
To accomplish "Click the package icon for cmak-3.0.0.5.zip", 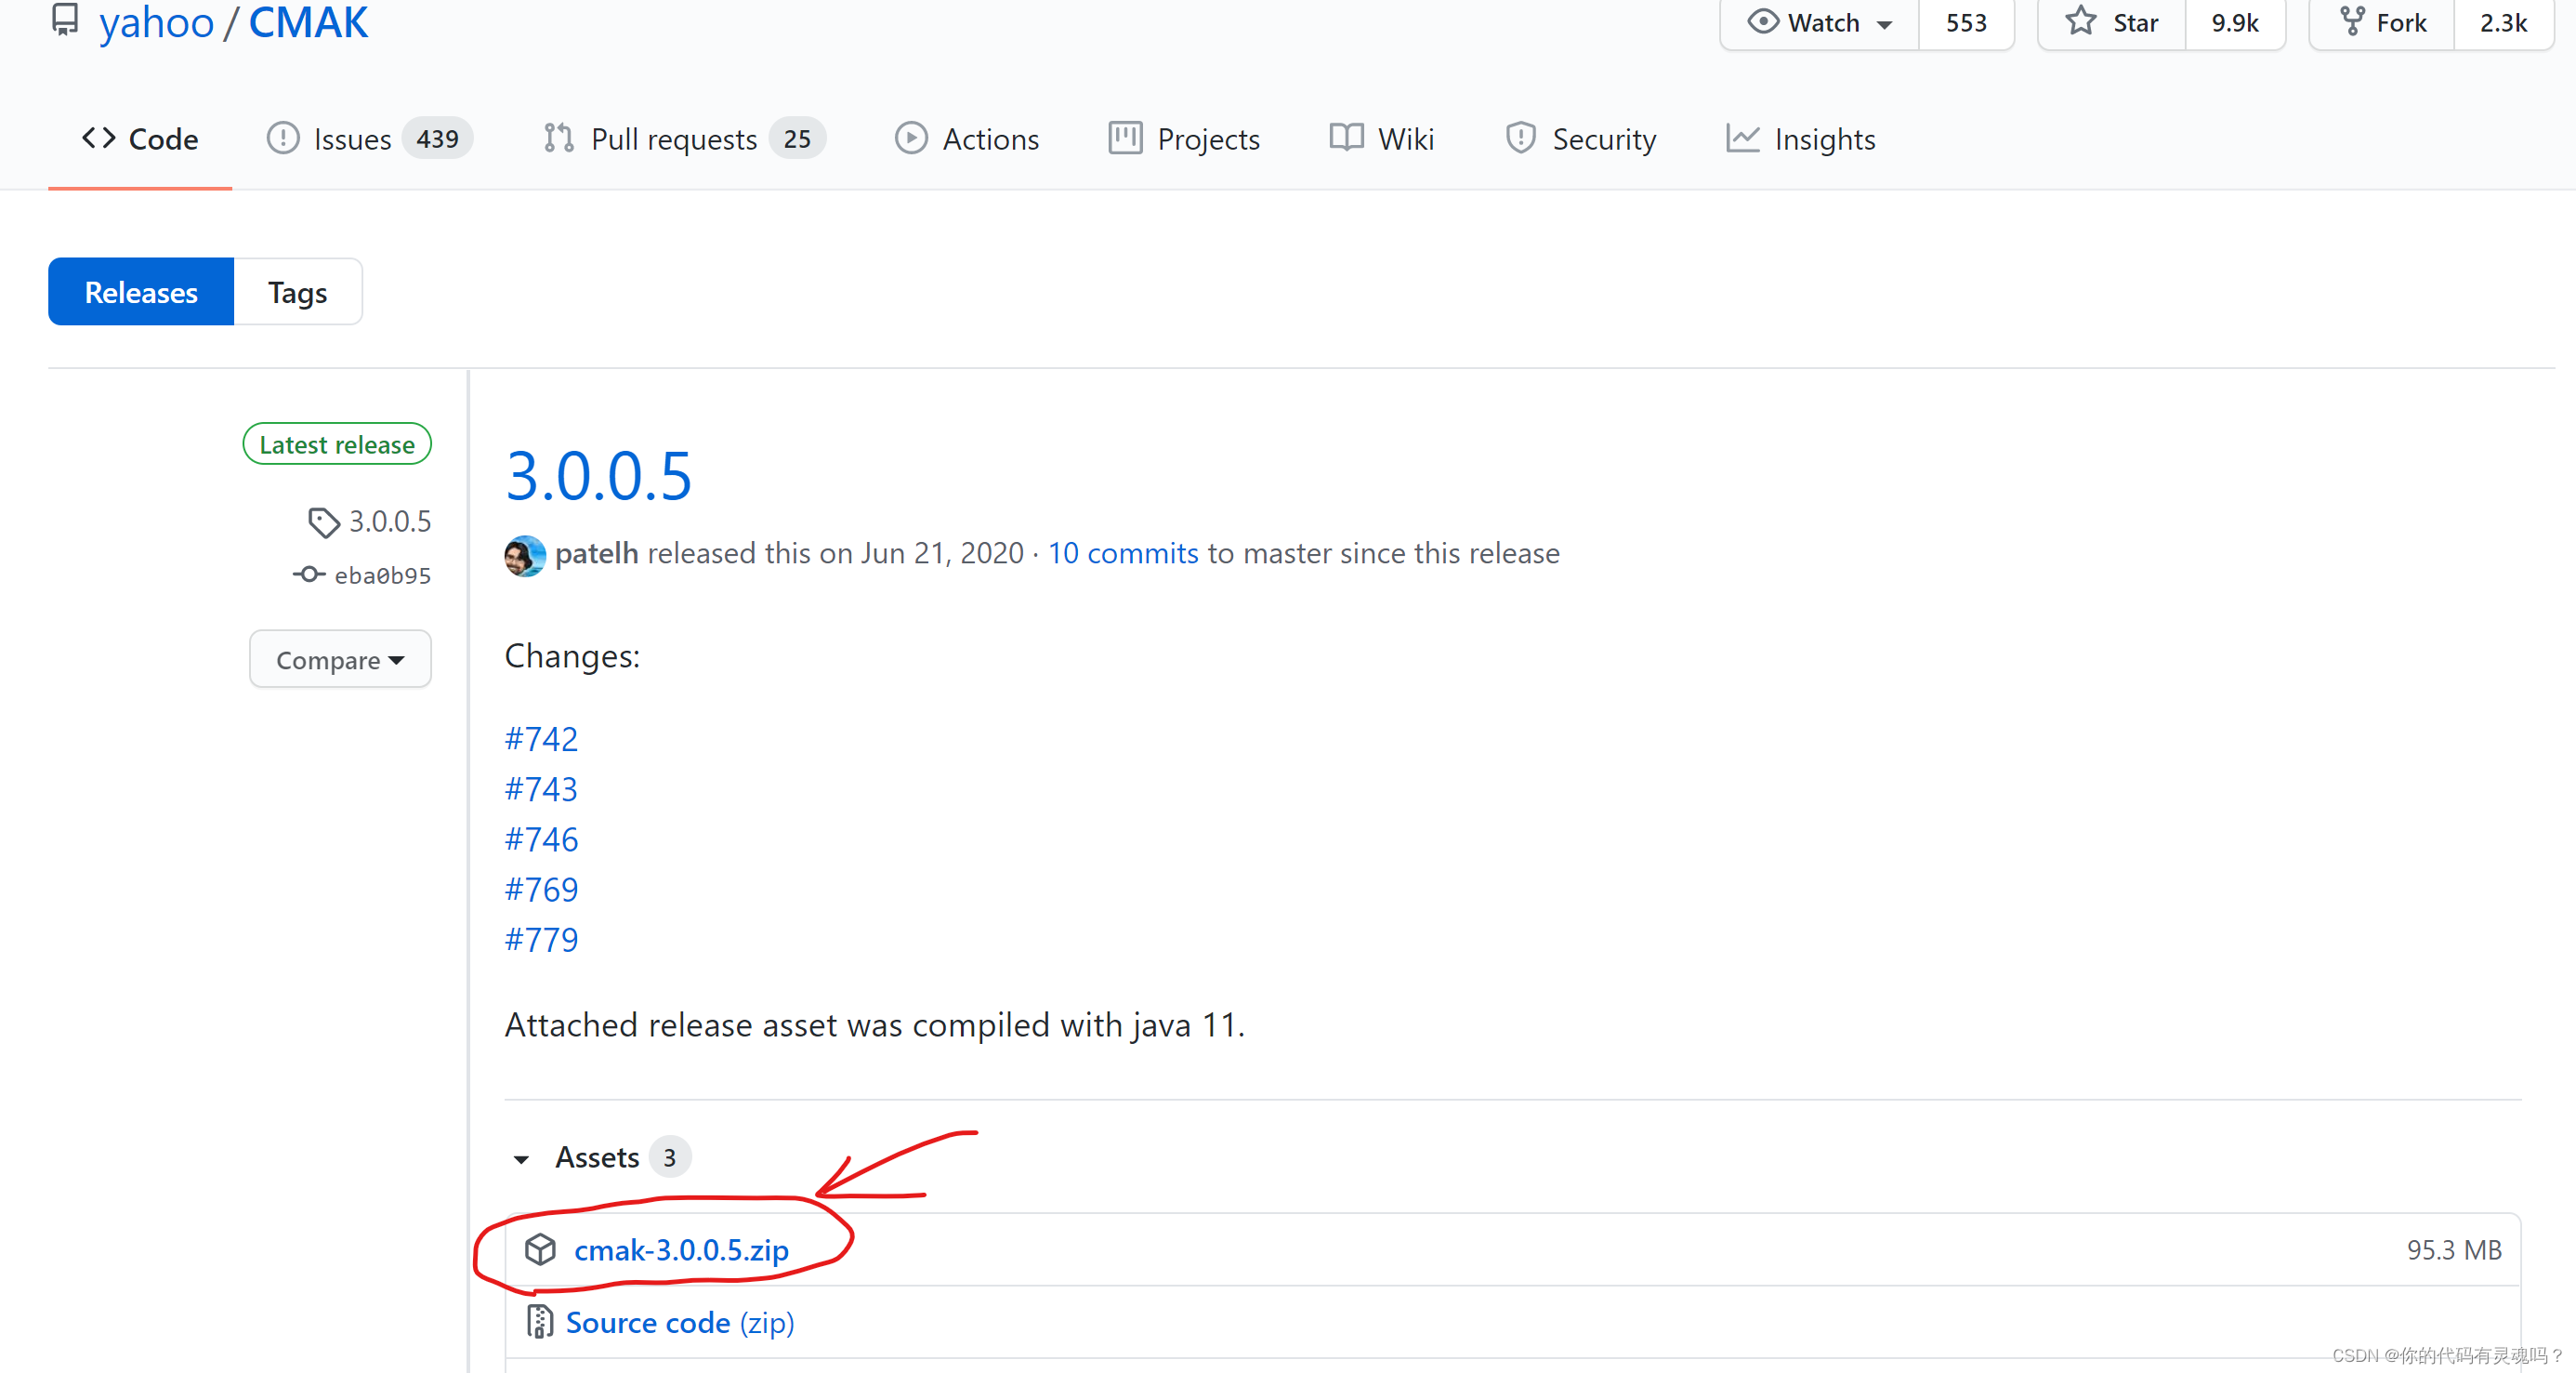I will (x=540, y=1249).
